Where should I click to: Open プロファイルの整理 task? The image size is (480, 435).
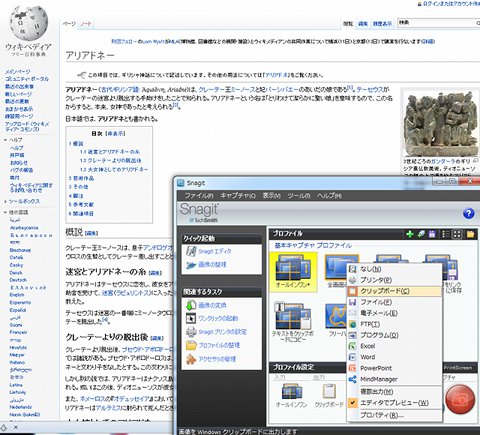tap(219, 345)
